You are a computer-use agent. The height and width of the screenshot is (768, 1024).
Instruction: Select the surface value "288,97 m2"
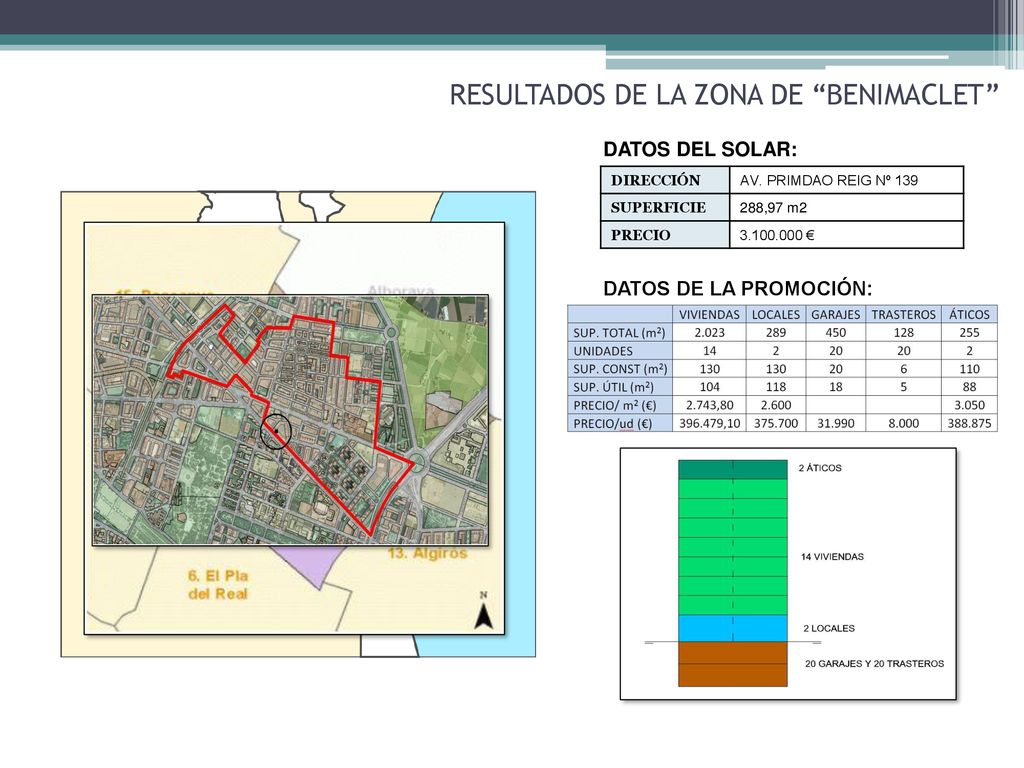point(773,208)
